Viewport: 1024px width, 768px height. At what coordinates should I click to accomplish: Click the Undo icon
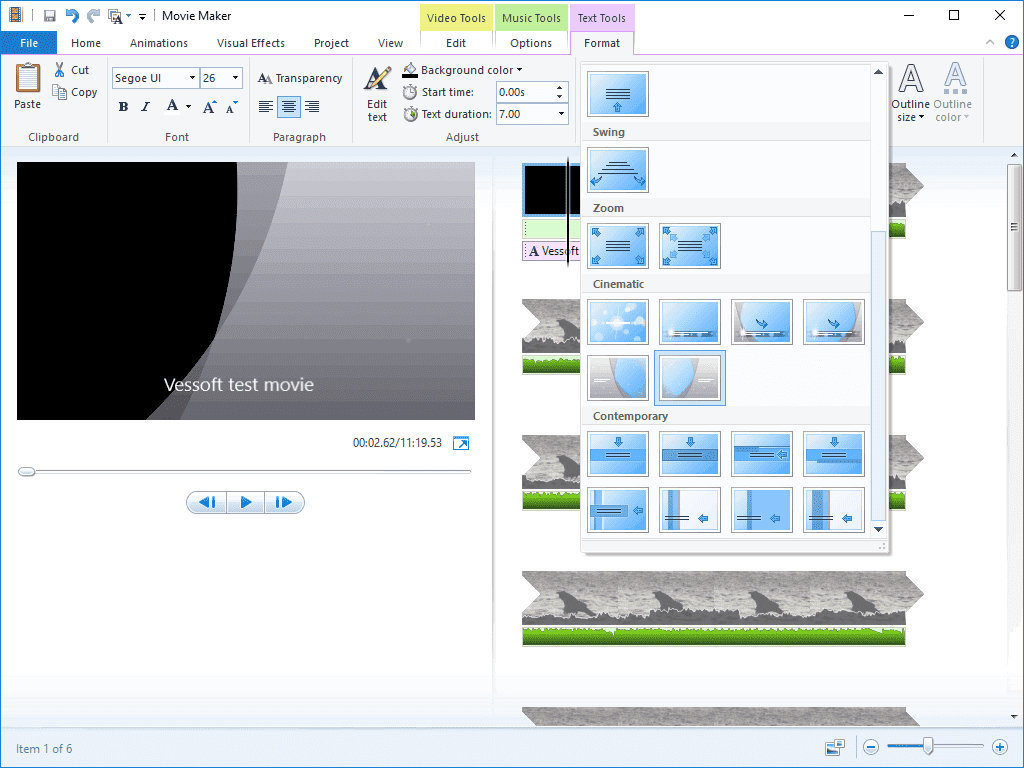tap(71, 16)
